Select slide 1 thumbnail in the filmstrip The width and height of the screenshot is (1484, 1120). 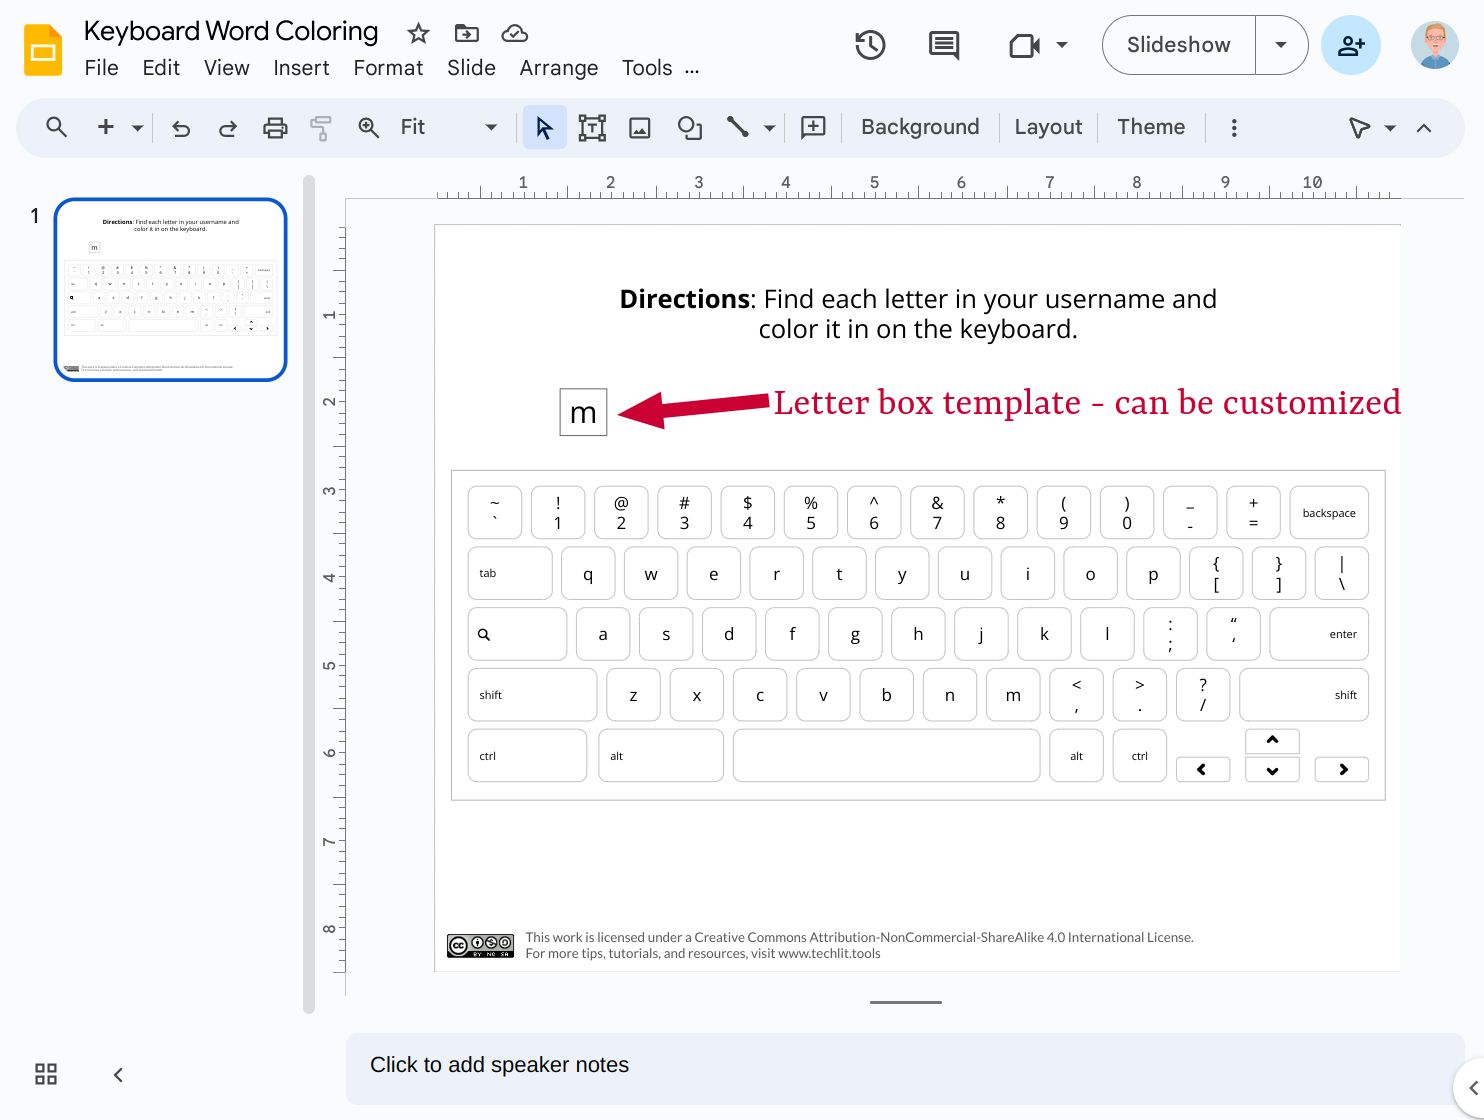(171, 289)
